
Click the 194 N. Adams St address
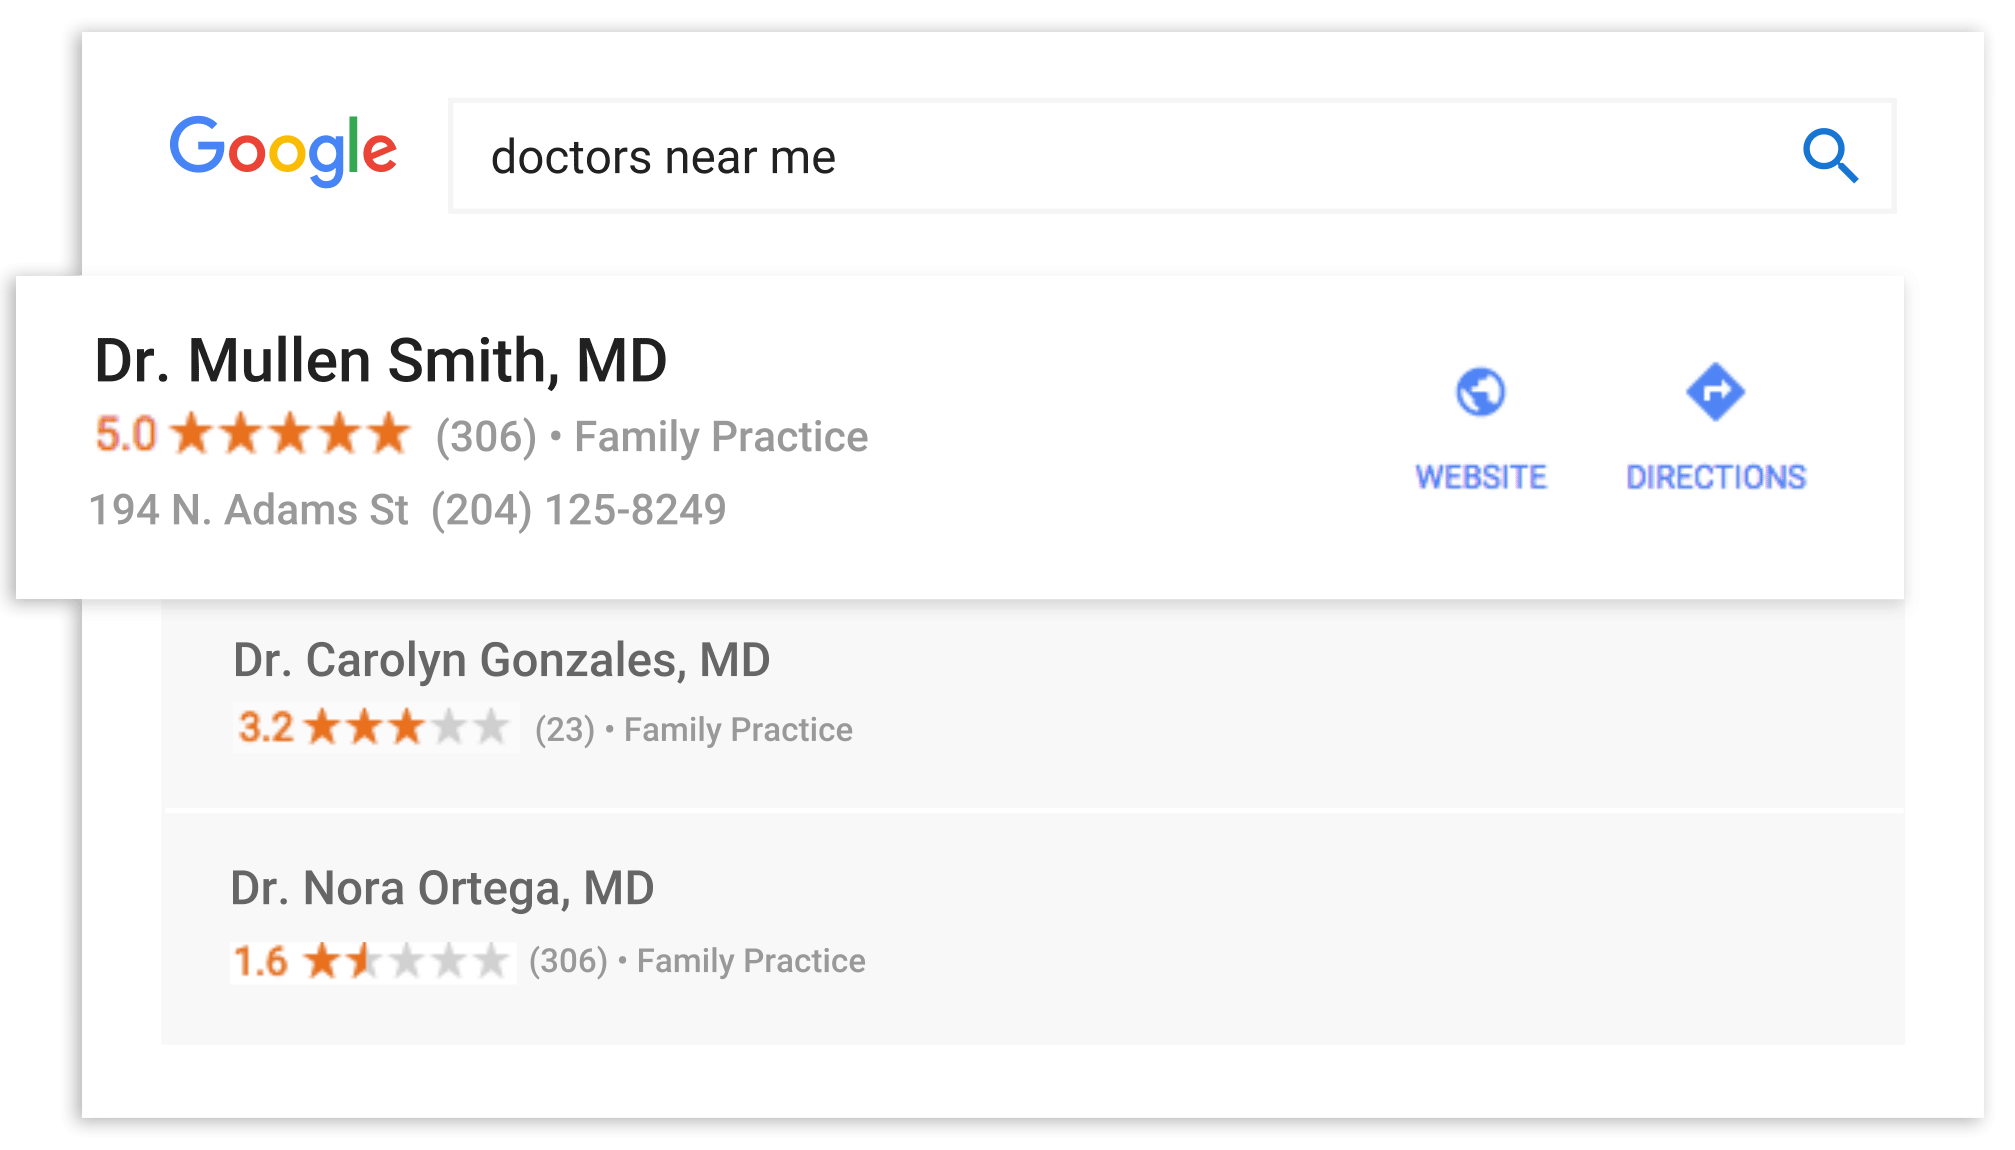[249, 510]
